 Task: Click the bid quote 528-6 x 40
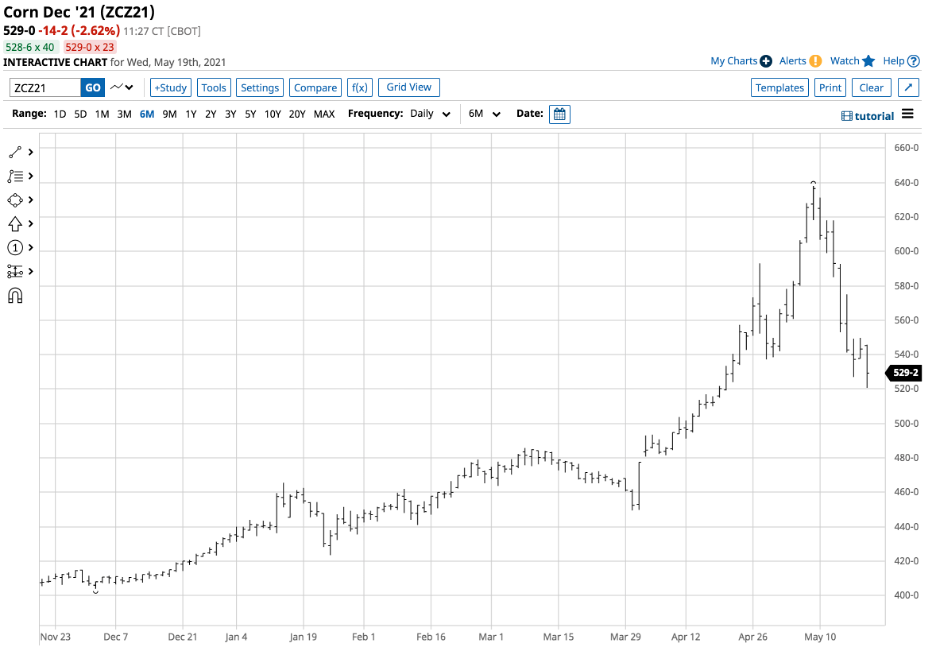(30, 47)
